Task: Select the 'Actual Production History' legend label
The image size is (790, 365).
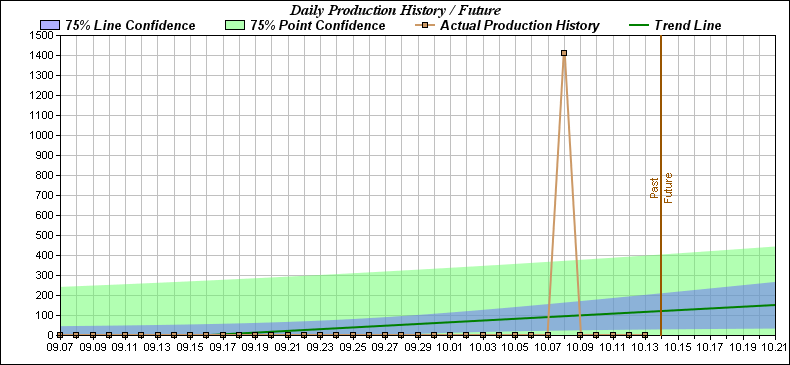Action: (520, 26)
